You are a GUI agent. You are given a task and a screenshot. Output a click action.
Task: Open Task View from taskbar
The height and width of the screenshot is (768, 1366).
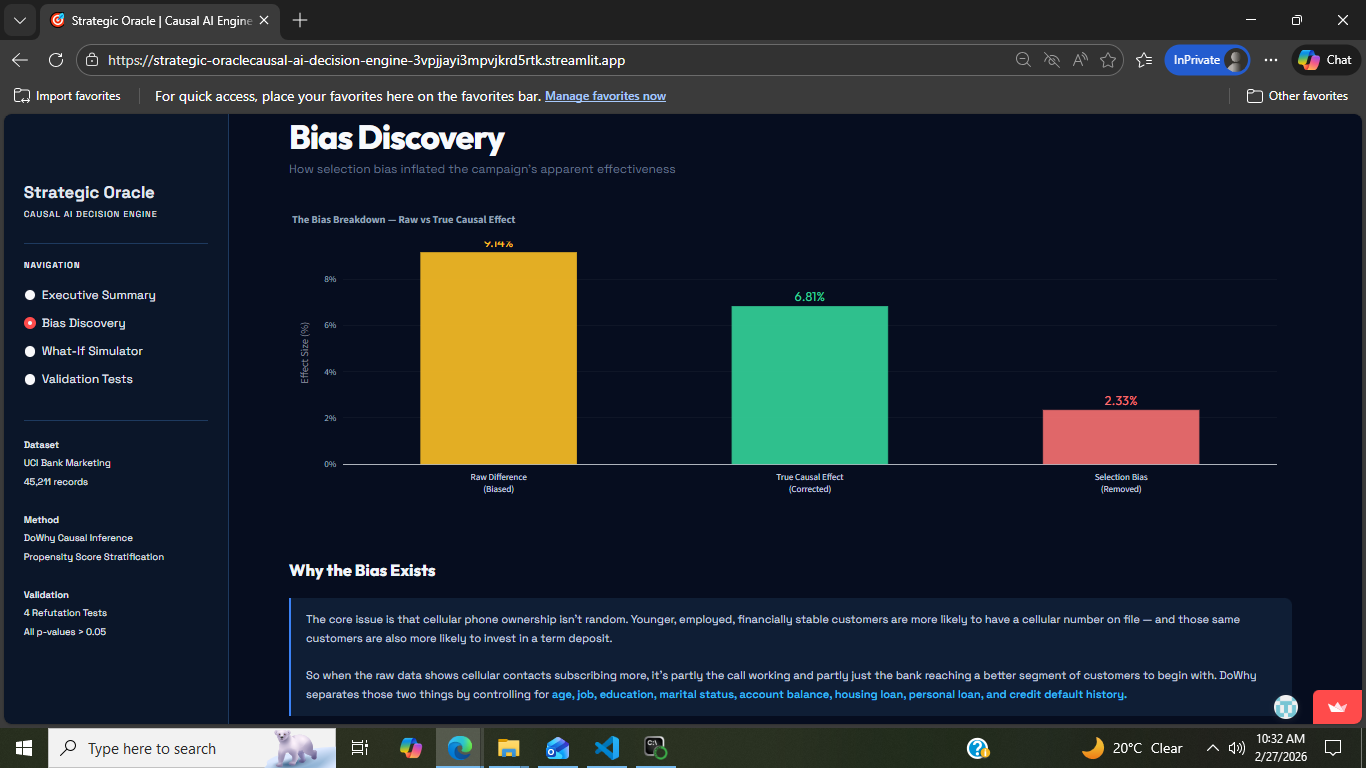tap(360, 748)
